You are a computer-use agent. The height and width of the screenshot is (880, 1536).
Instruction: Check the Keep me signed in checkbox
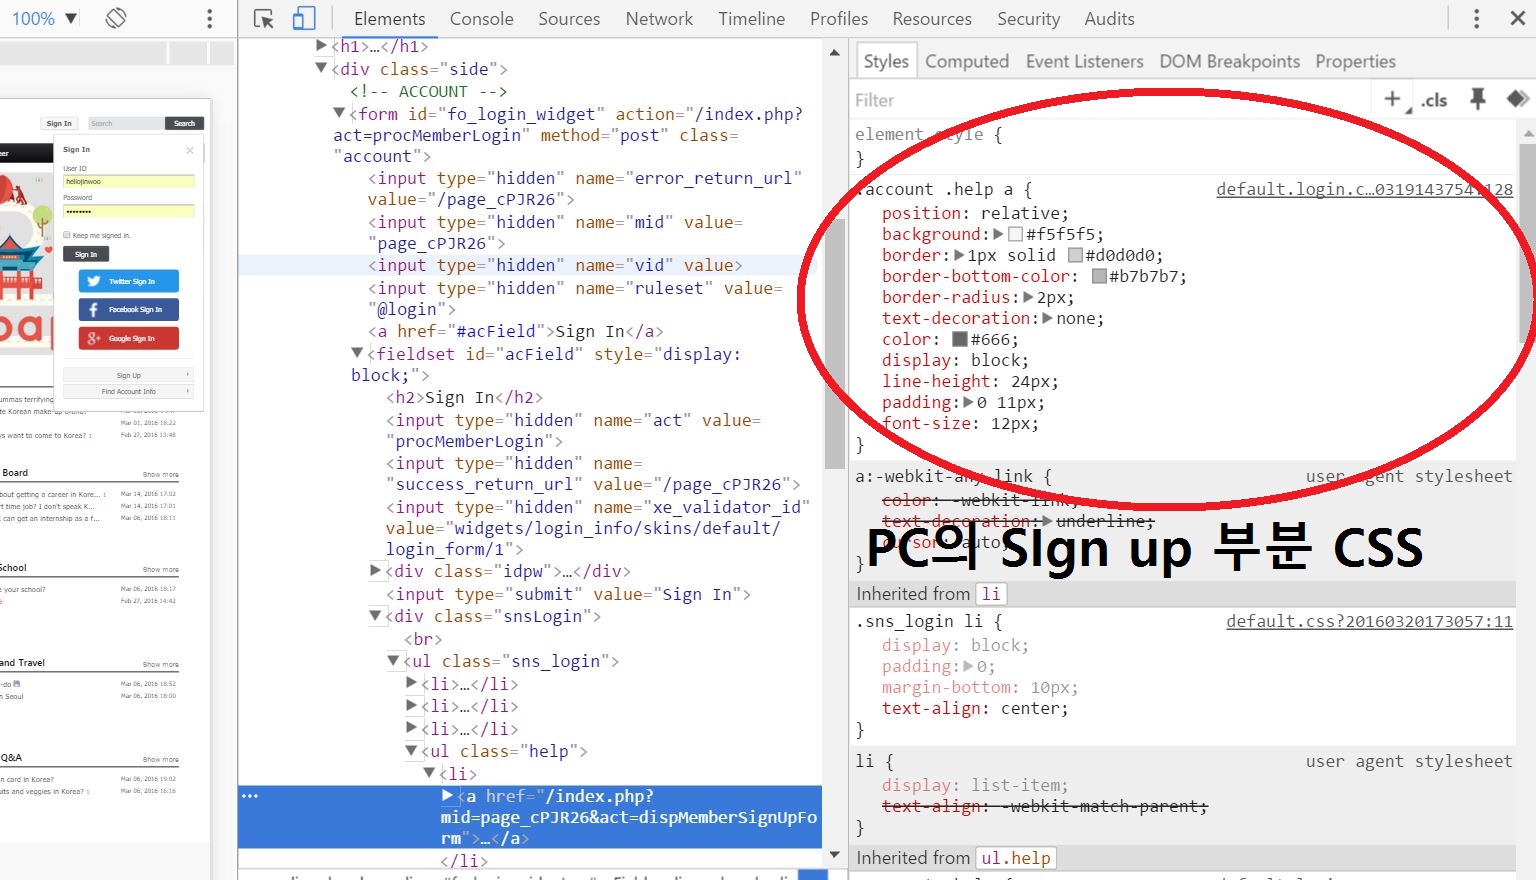(x=67, y=235)
